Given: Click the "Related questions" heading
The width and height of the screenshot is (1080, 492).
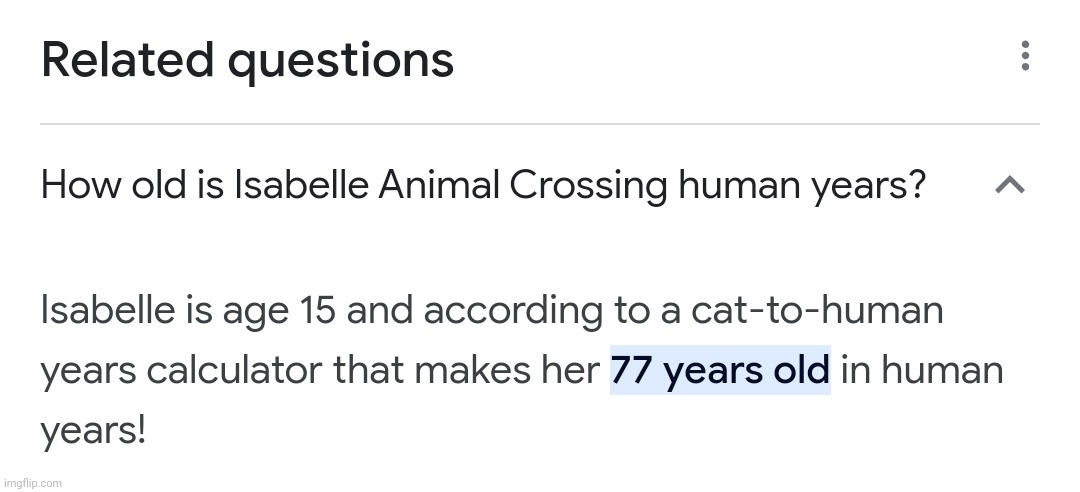Looking at the screenshot, I should [247, 61].
